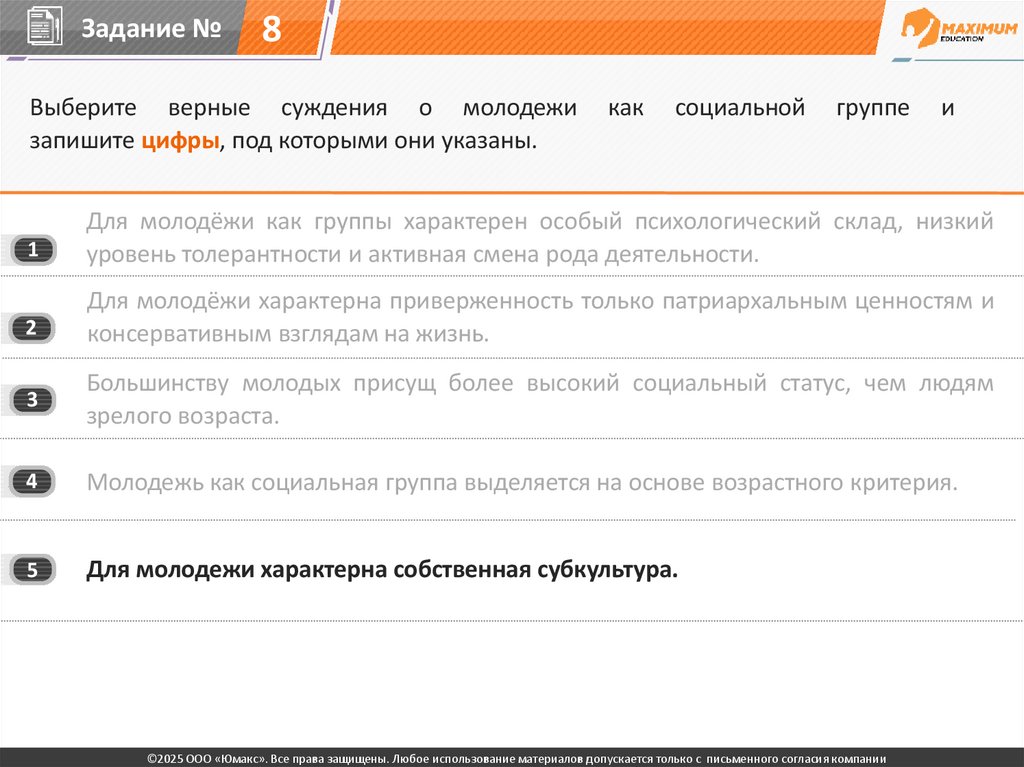The height and width of the screenshot is (767, 1024).
Task: Select statement about низкий уровень толерантности
Action: pyautogui.click(x=539, y=238)
